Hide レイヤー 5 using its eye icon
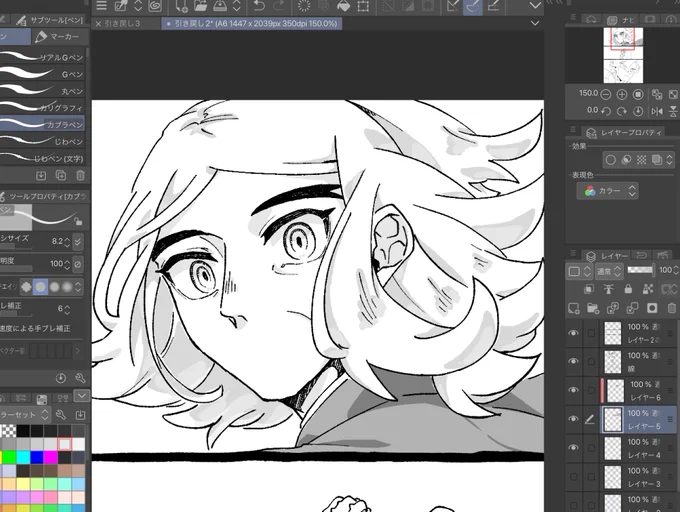 (x=573, y=419)
